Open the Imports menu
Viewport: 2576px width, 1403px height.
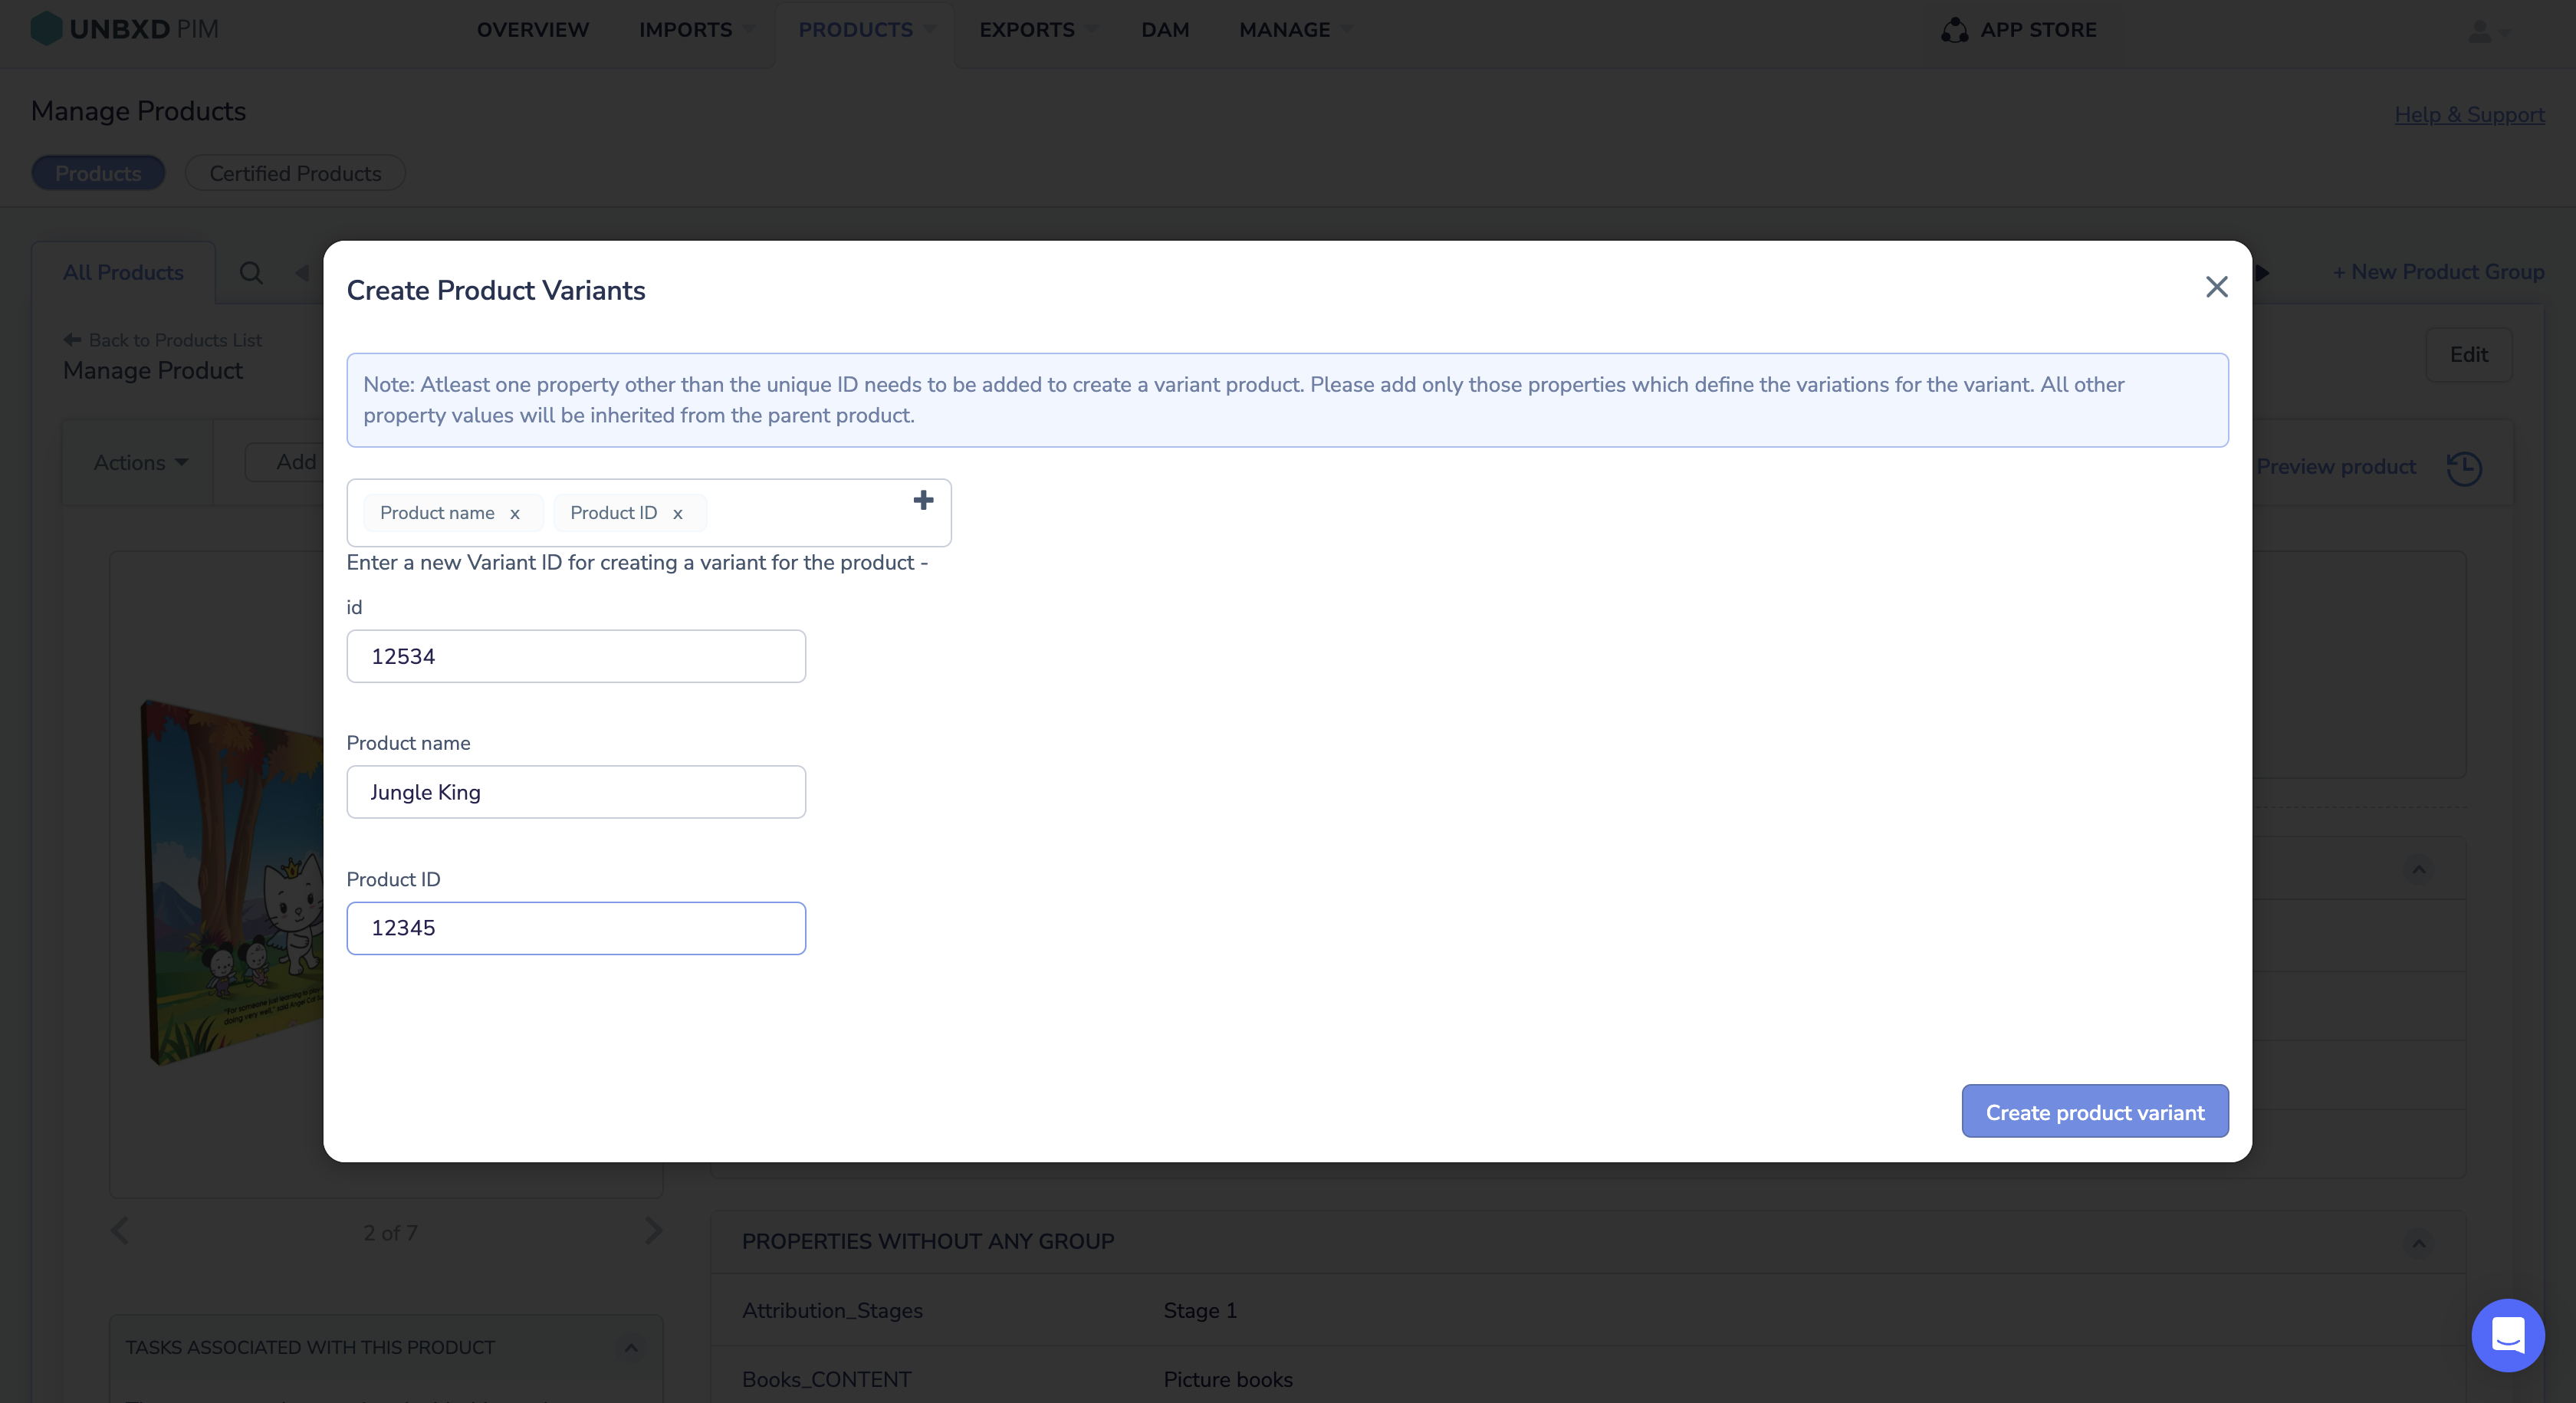point(696,30)
